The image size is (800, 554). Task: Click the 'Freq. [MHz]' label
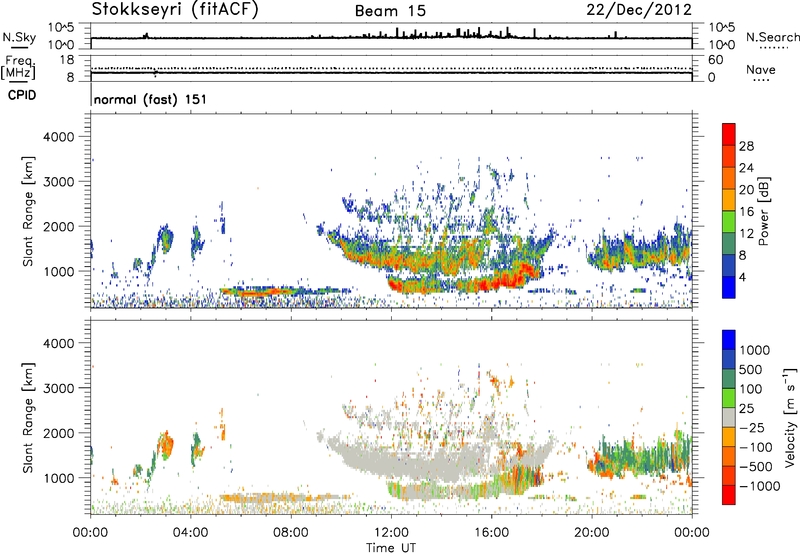(18, 67)
